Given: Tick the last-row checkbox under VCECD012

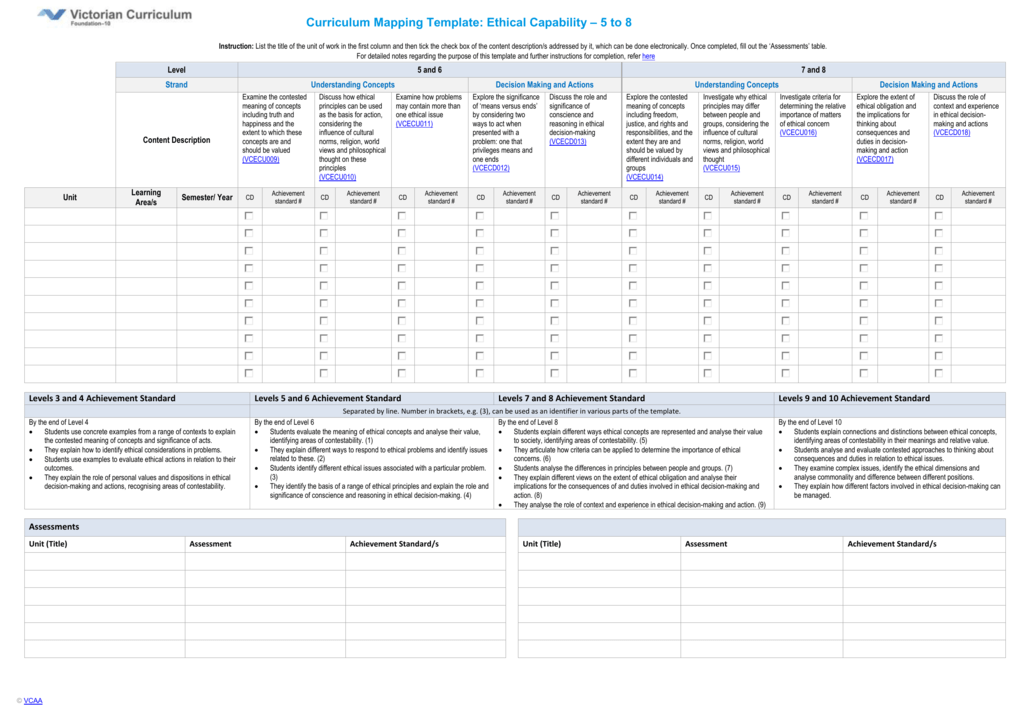Looking at the screenshot, I should click(479, 373).
